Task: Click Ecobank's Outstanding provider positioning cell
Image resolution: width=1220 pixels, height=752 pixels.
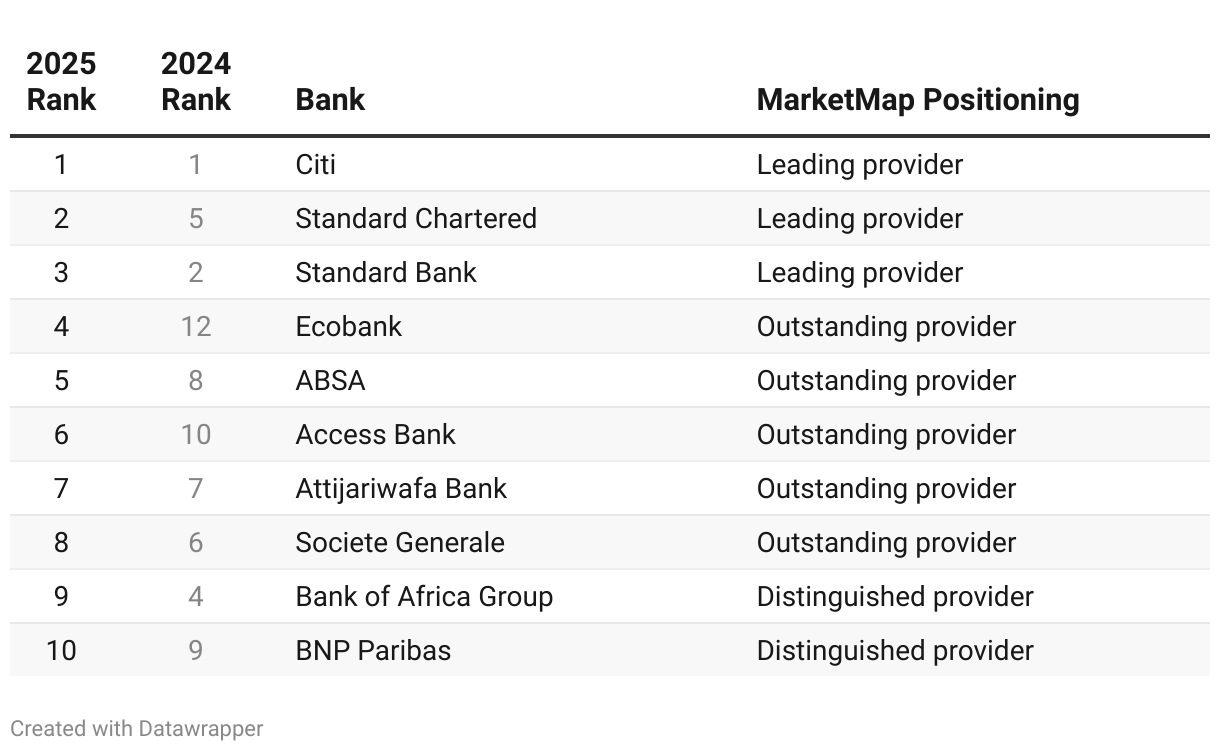Action: pyautogui.click(x=886, y=327)
